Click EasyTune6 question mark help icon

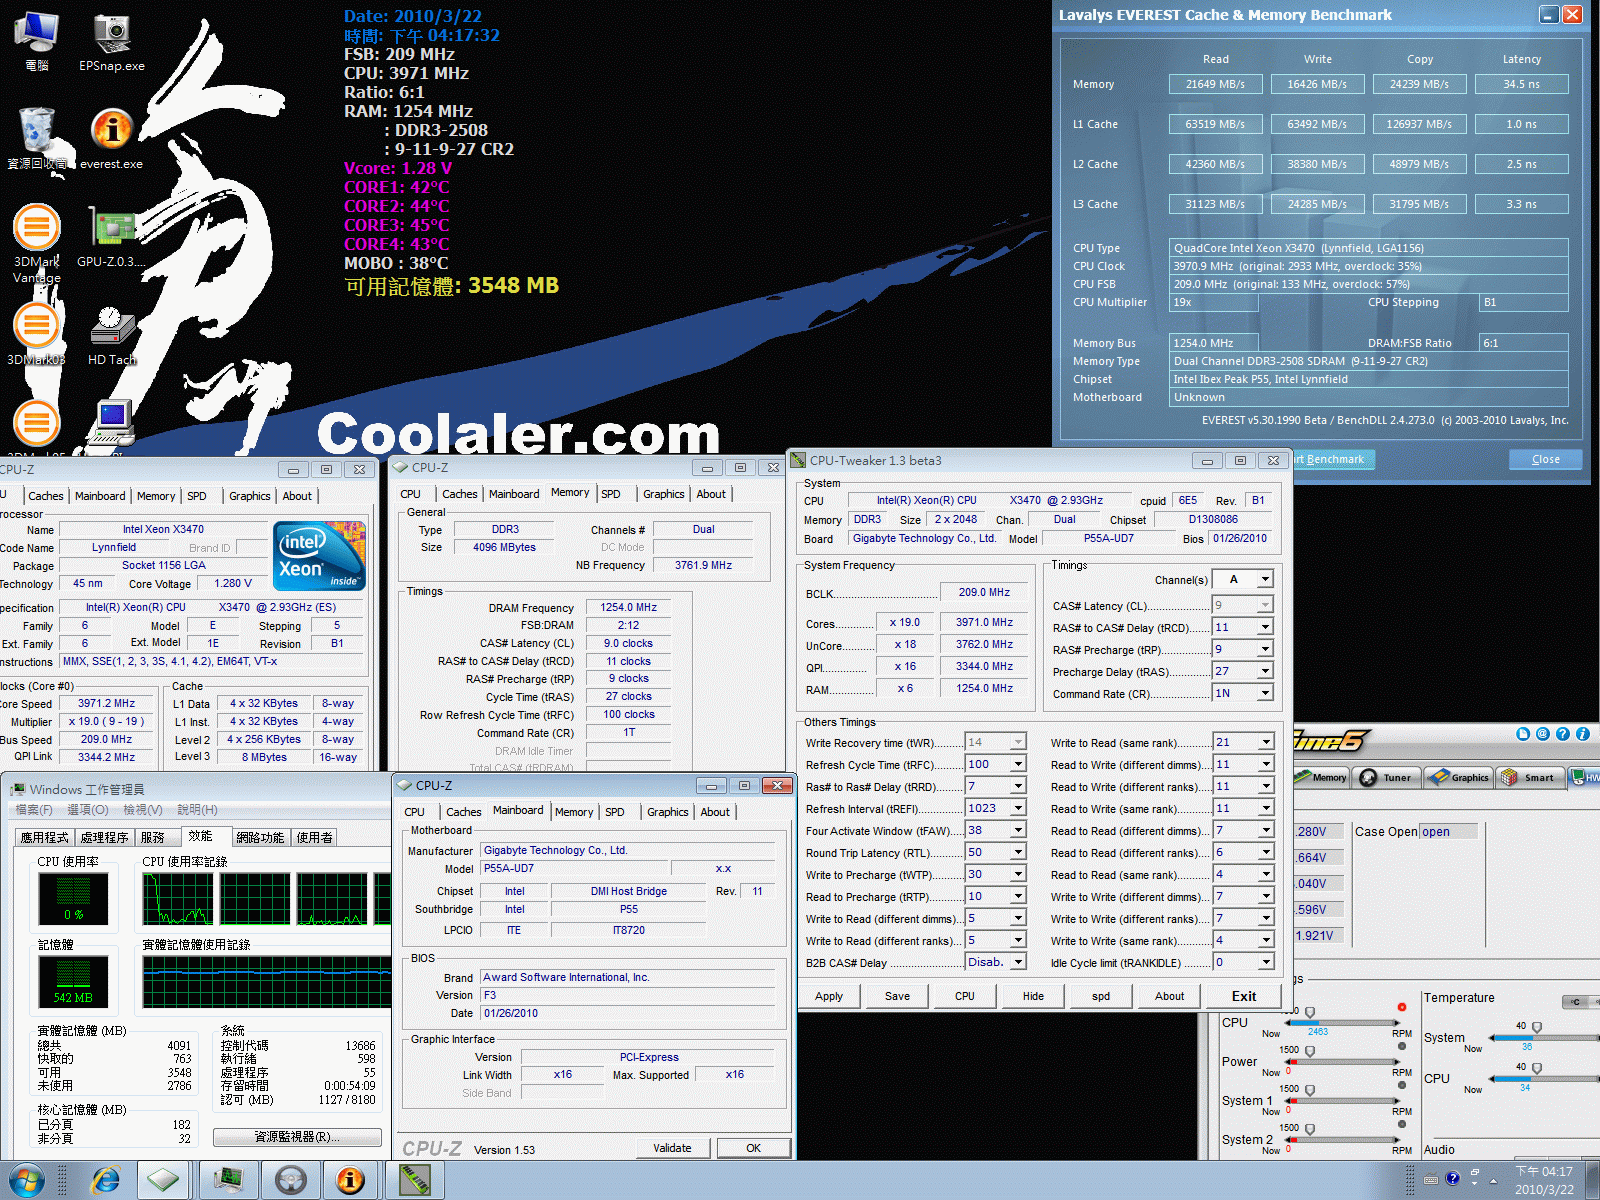[1563, 734]
